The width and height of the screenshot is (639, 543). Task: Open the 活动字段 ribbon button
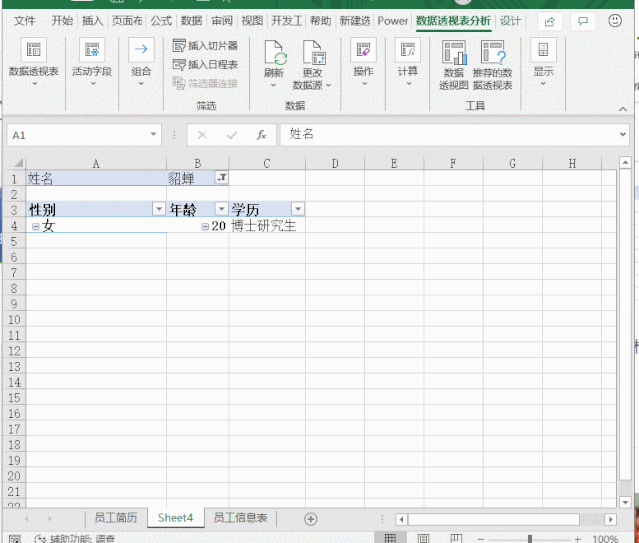(x=92, y=61)
